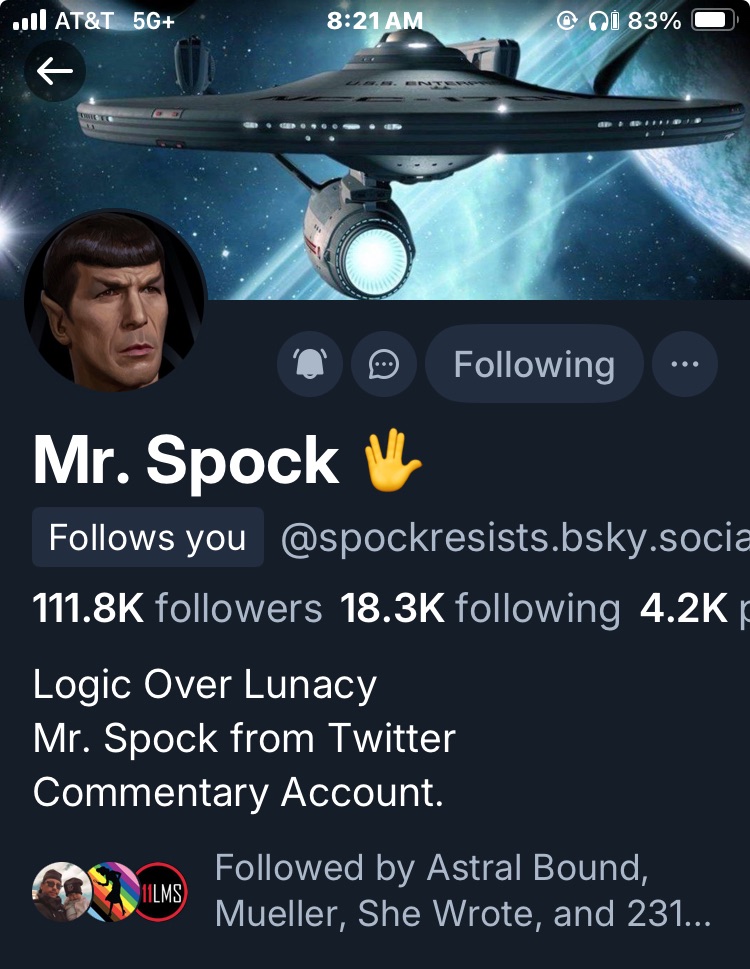Screen dimensions: 750x969
Task: Click the Vulcan salute emoji beside name
Action: (392, 461)
